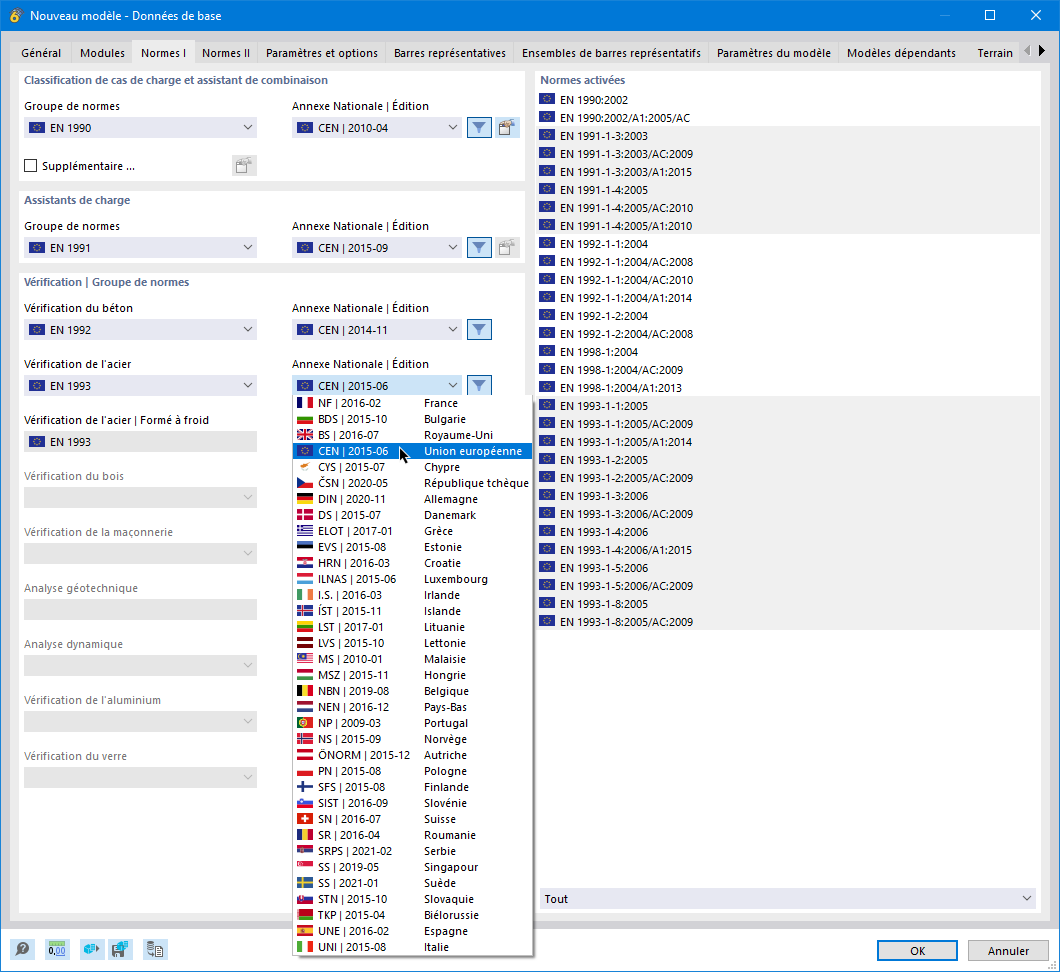This screenshot has height=972, width=1060.
Task: Click the edit icon beside Supplémentaire
Action: [x=244, y=166]
